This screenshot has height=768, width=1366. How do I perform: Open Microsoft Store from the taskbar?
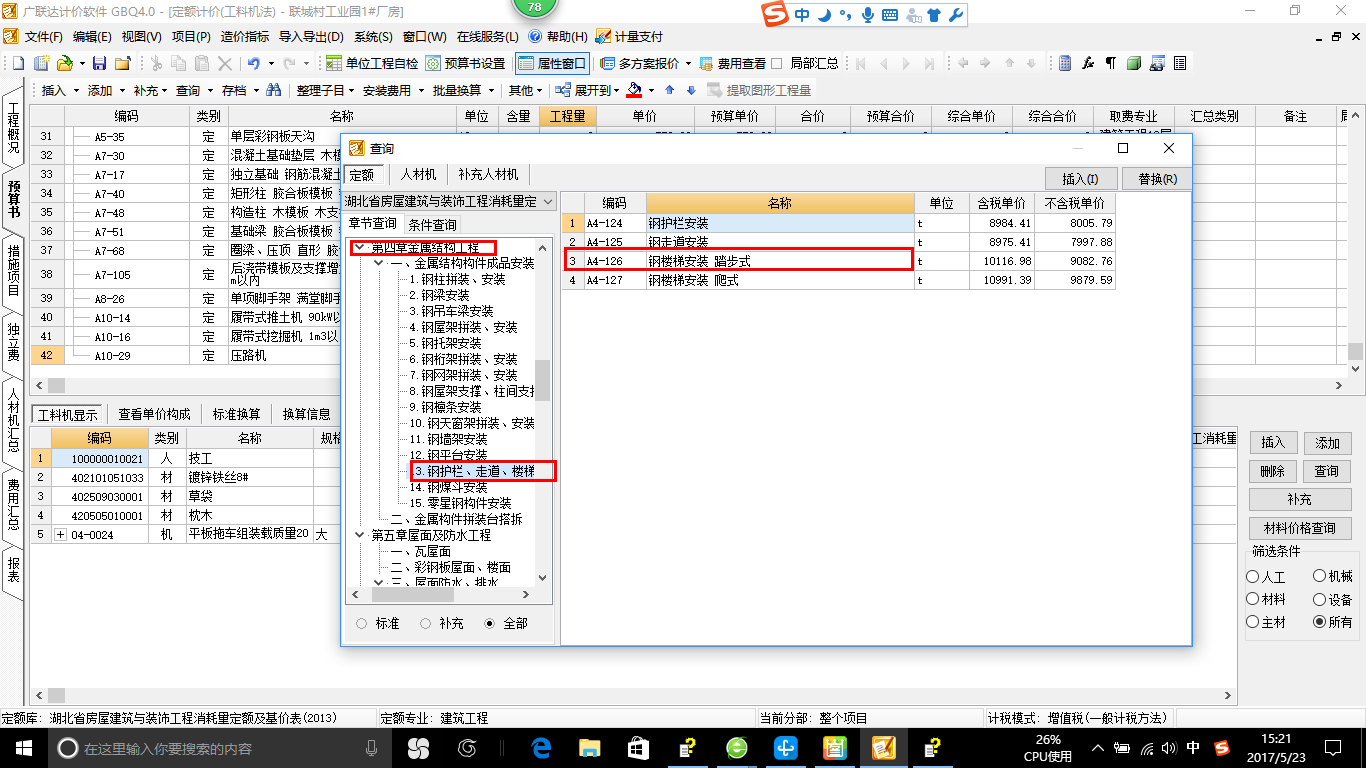coord(638,748)
